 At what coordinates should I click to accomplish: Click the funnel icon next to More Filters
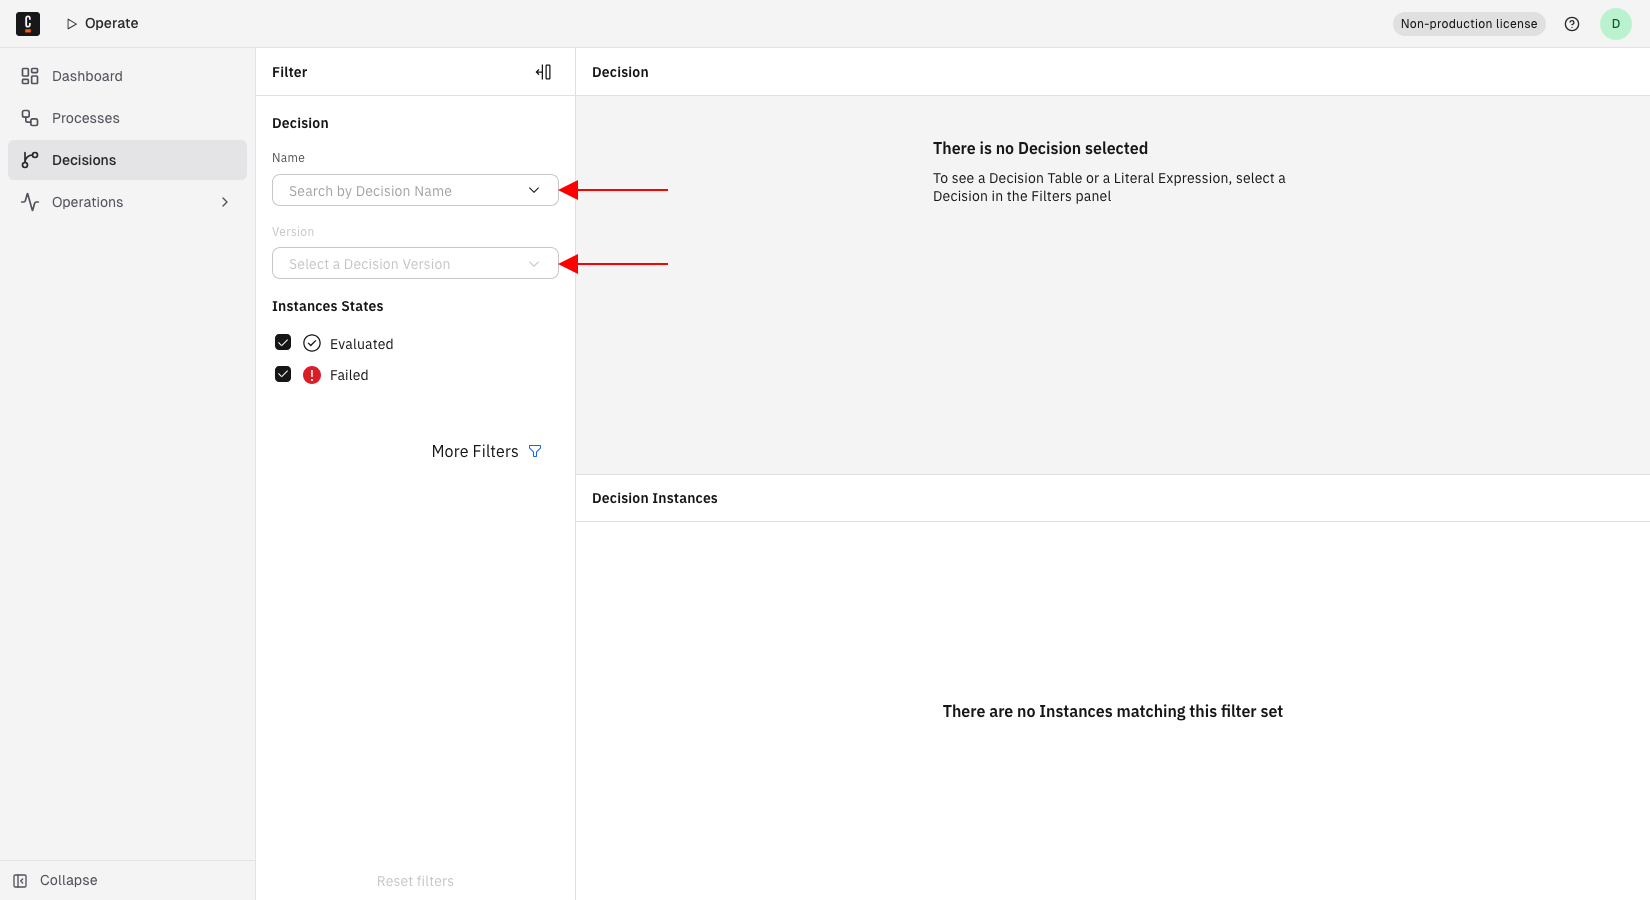535,451
